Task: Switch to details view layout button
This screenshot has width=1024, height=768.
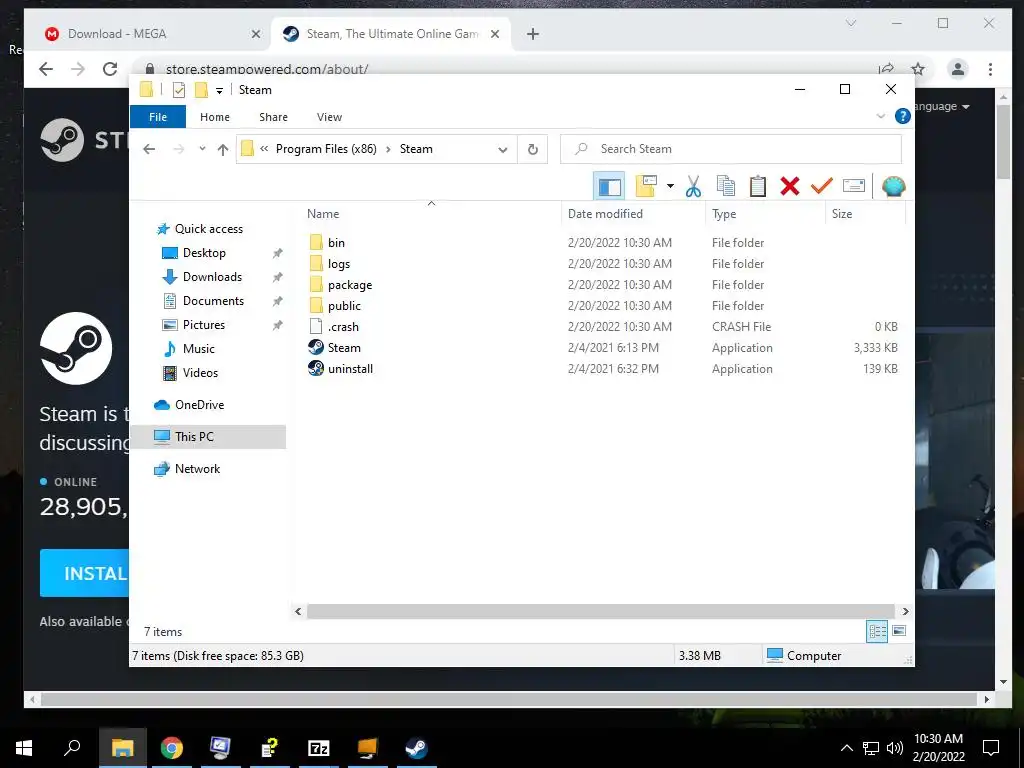Action: [x=877, y=631]
